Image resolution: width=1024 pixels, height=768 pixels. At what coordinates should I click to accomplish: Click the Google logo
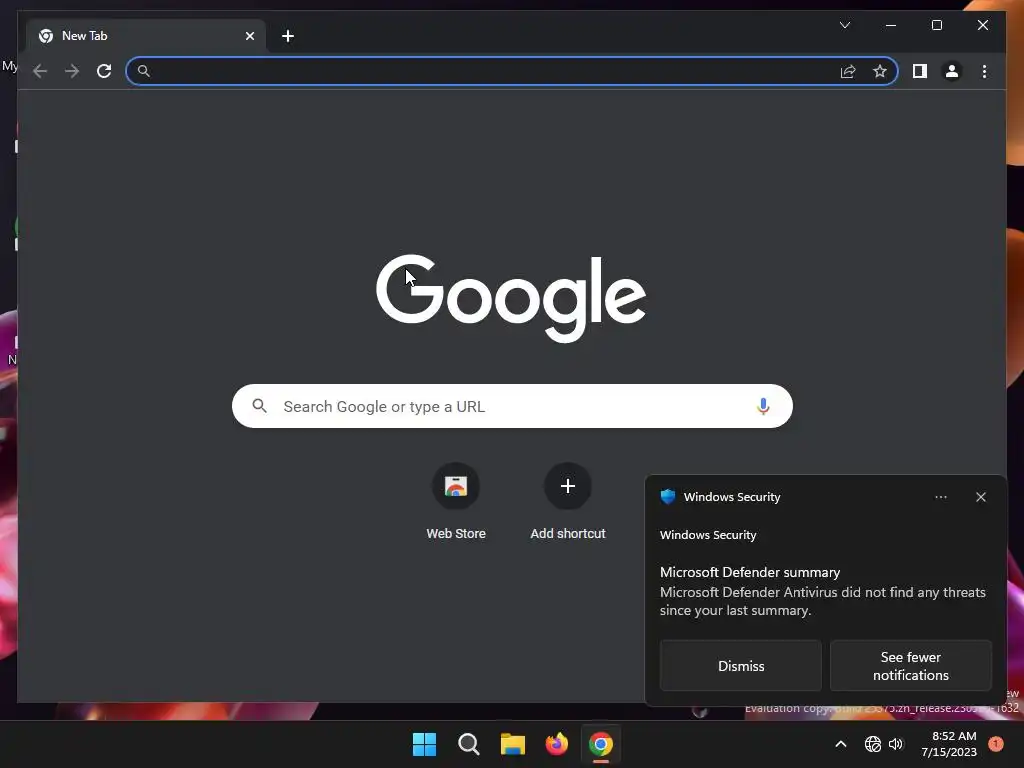pos(511,298)
